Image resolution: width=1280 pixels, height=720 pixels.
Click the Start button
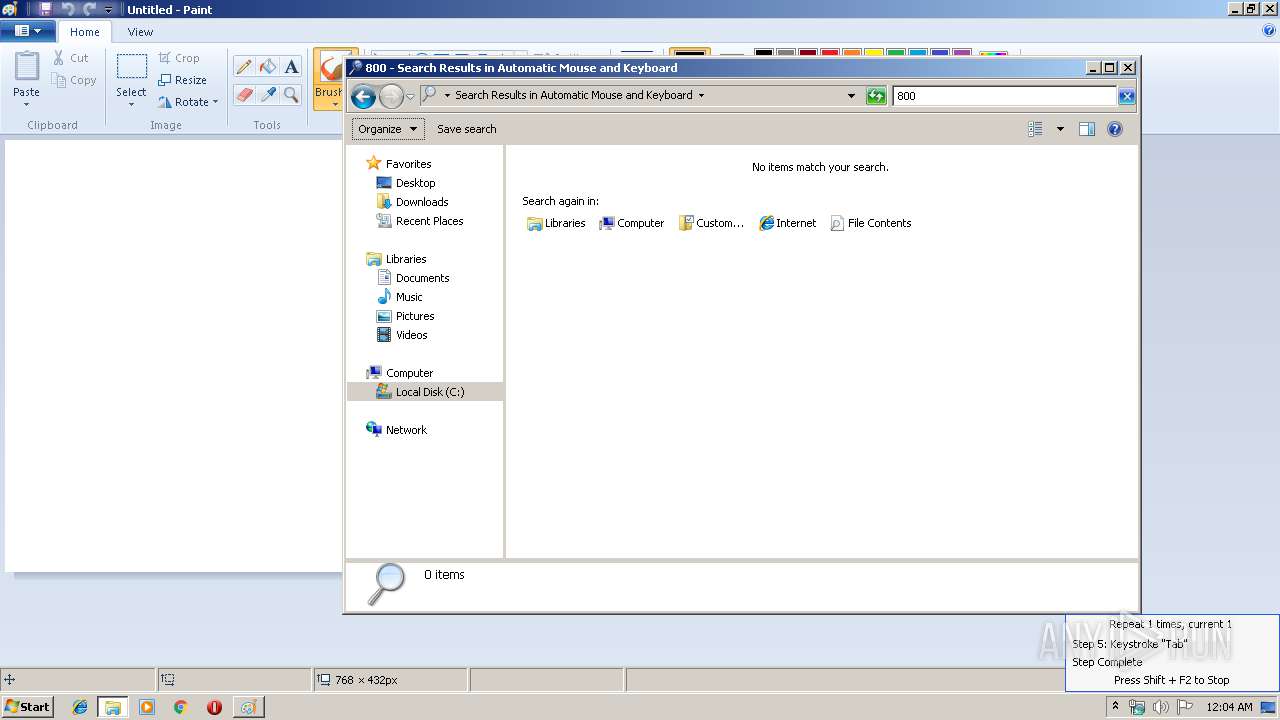point(28,707)
